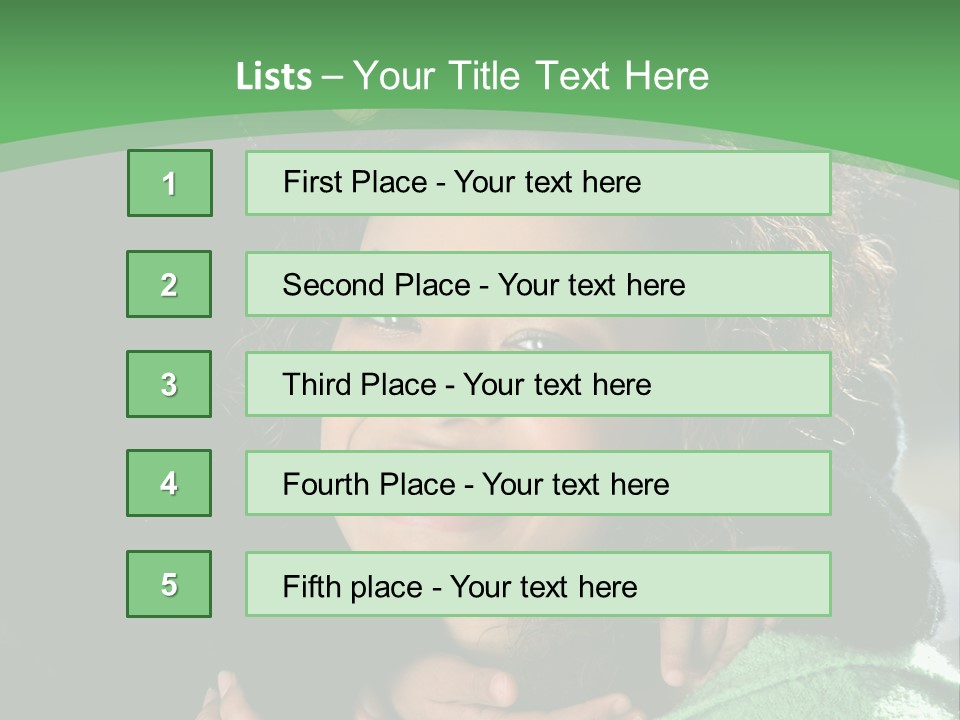Click the word "Fourth" in the list
Image resolution: width=960 pixels, height=720 pixels.
click(321, 485)
